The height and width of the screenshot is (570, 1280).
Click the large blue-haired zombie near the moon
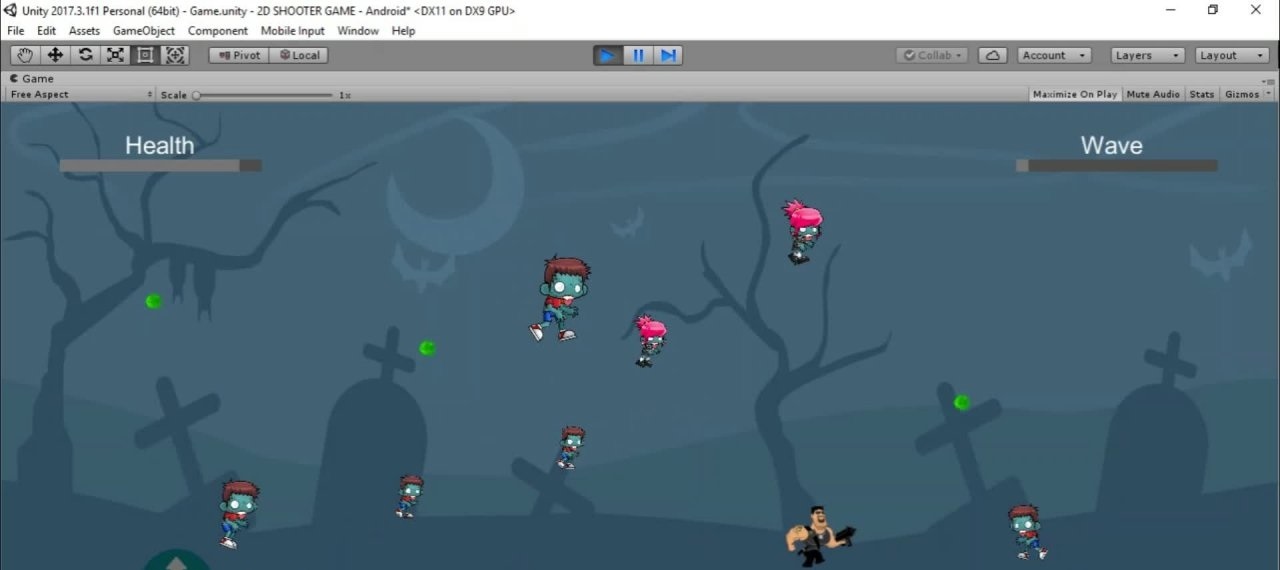(x=560, y=299)
